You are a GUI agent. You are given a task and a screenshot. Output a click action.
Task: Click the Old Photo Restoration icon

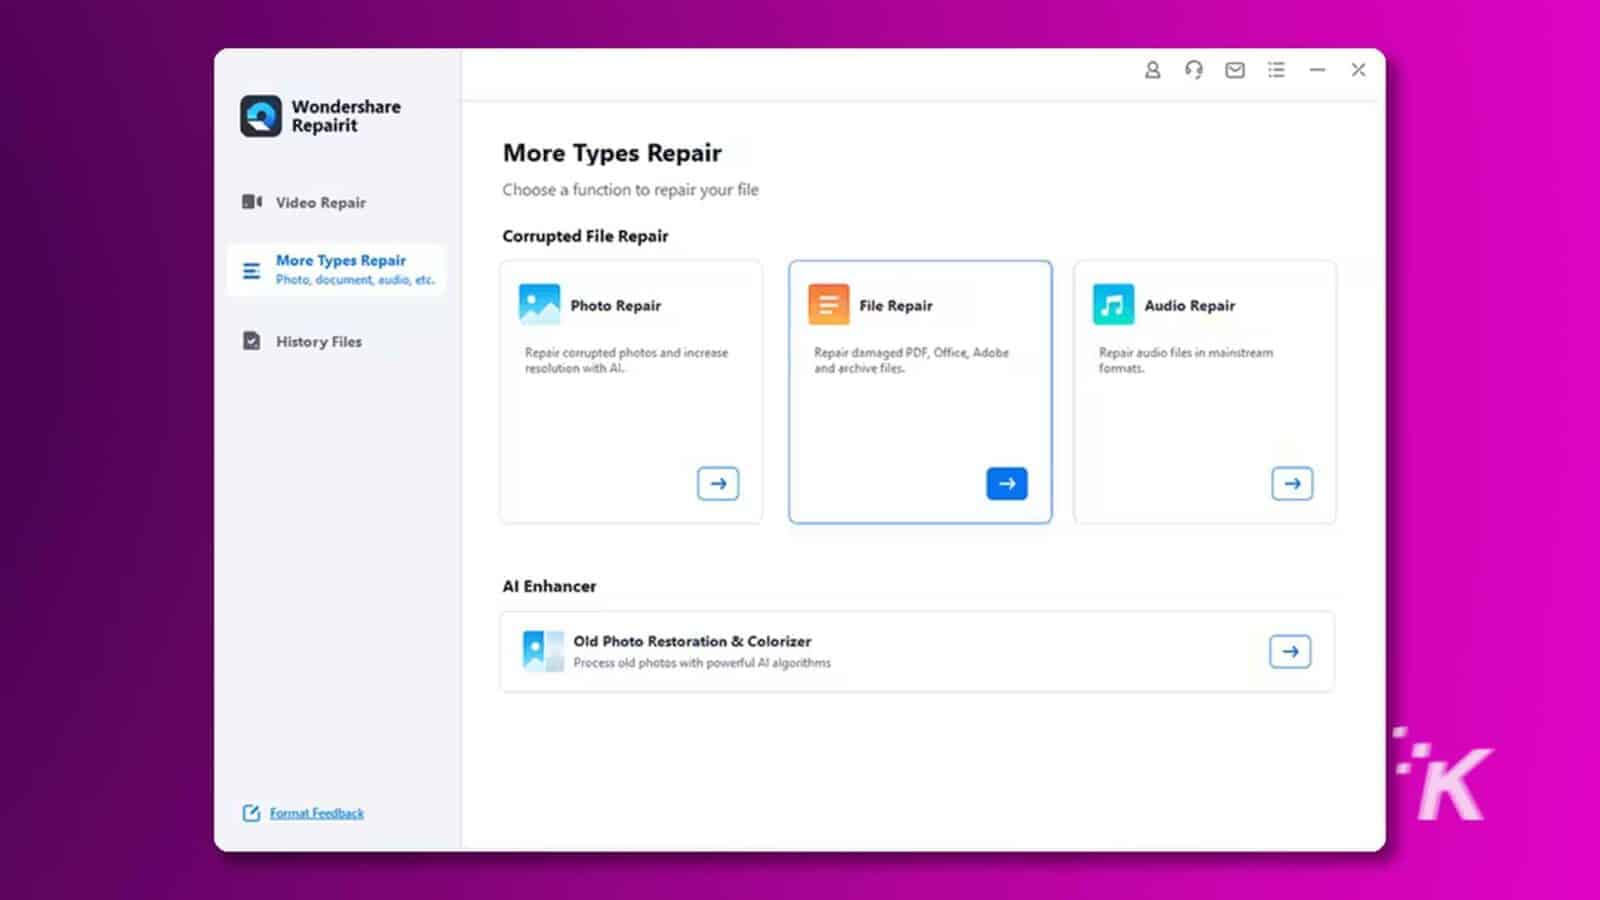click(543, 651)
